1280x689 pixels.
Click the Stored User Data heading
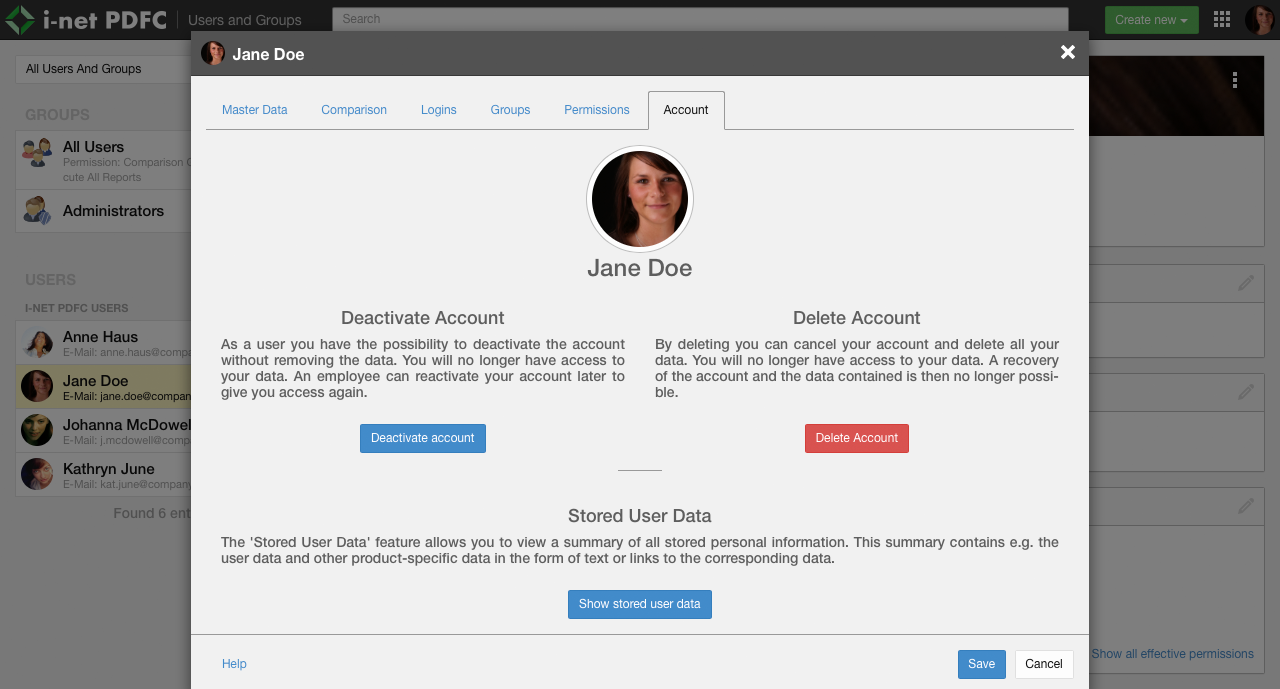[640, 516]
